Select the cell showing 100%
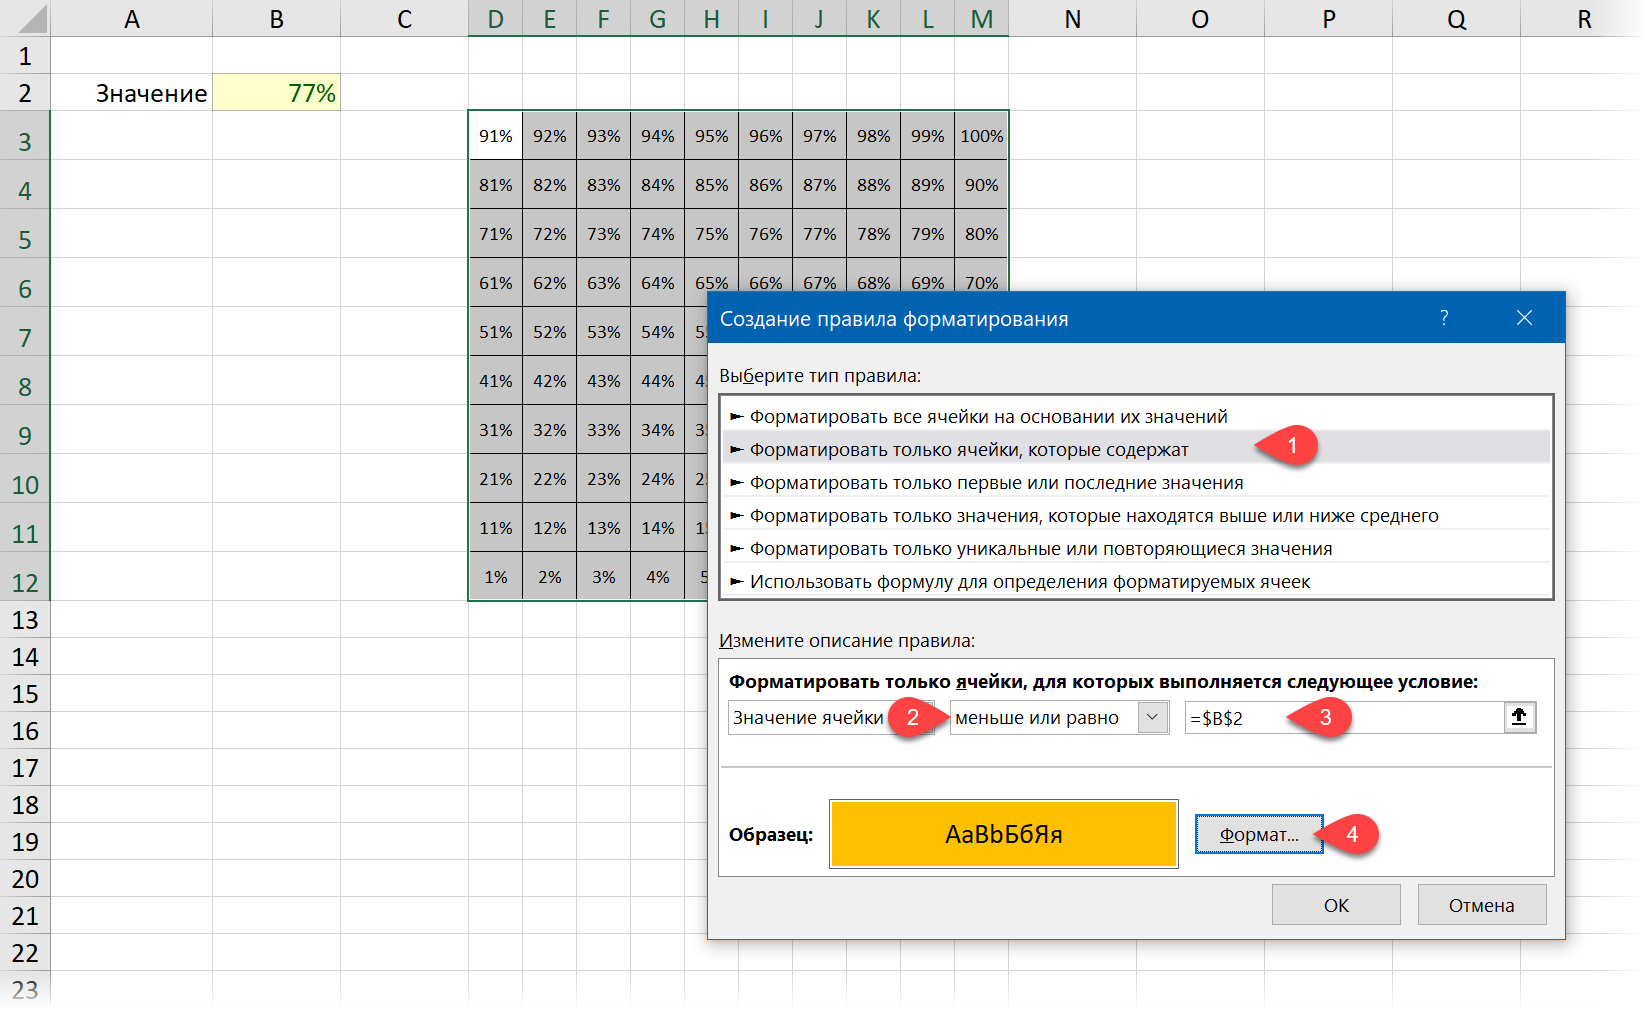This screenshot has width=1646, height=1009. pos(981,136)
